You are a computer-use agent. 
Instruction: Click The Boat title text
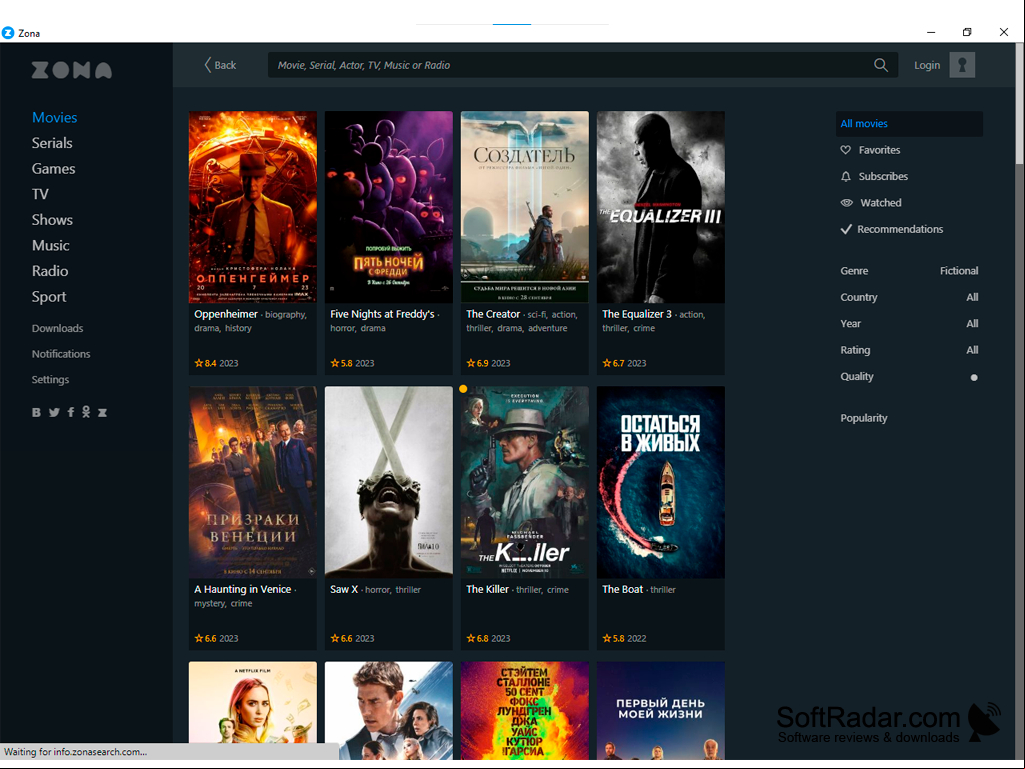click(622, 589)
